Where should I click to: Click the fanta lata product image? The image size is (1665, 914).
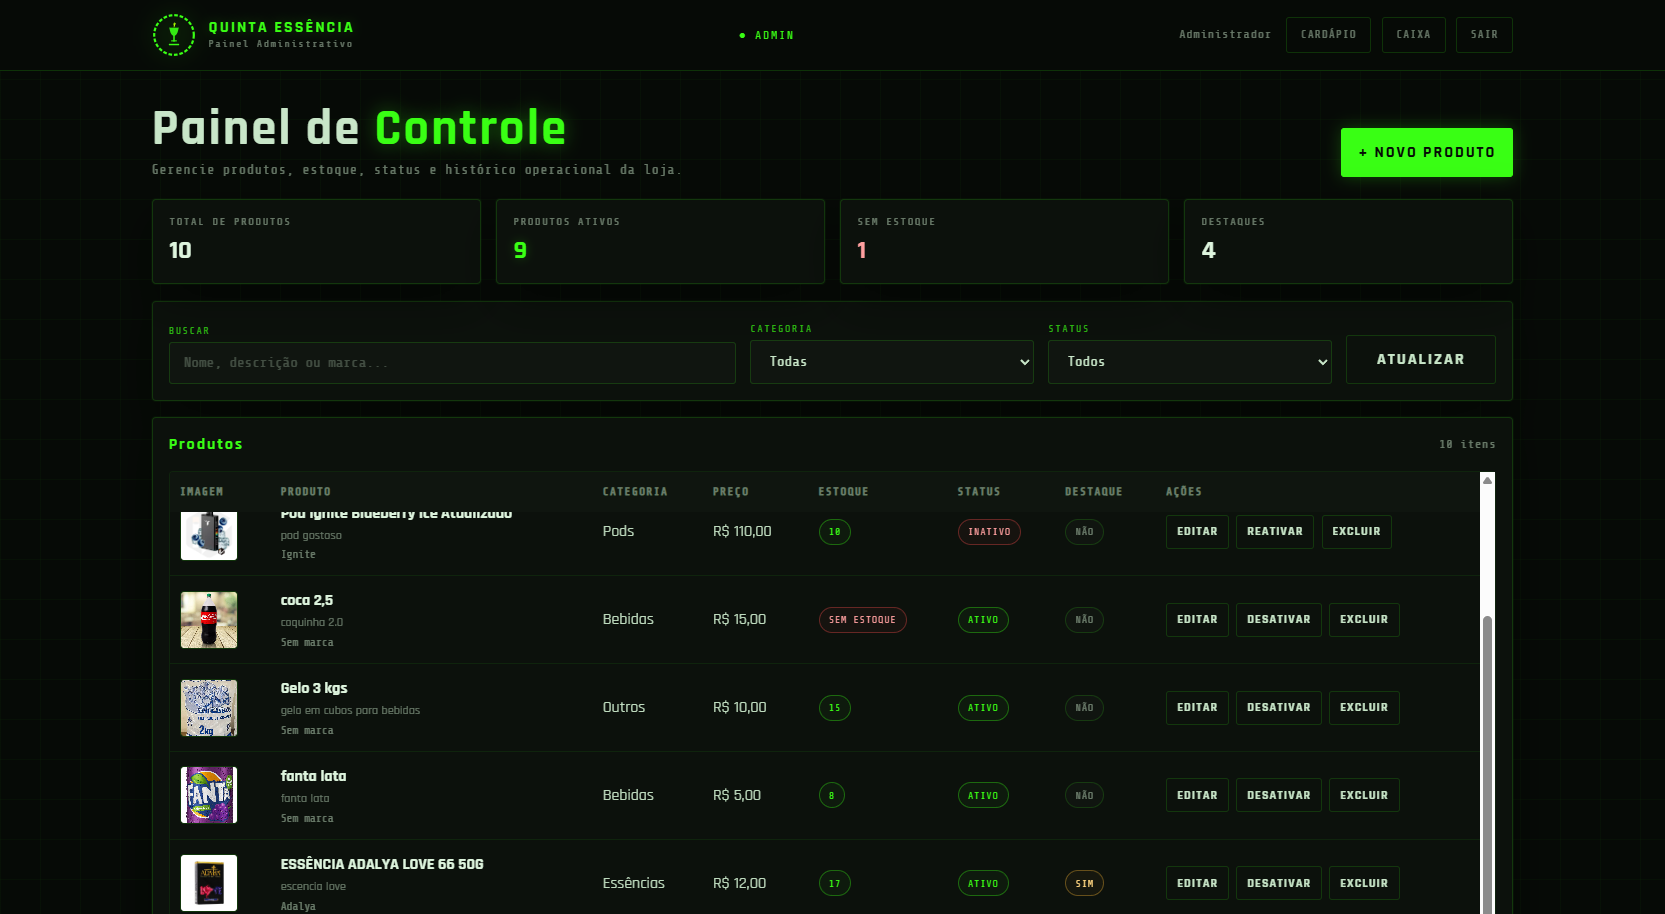point(209,795)
